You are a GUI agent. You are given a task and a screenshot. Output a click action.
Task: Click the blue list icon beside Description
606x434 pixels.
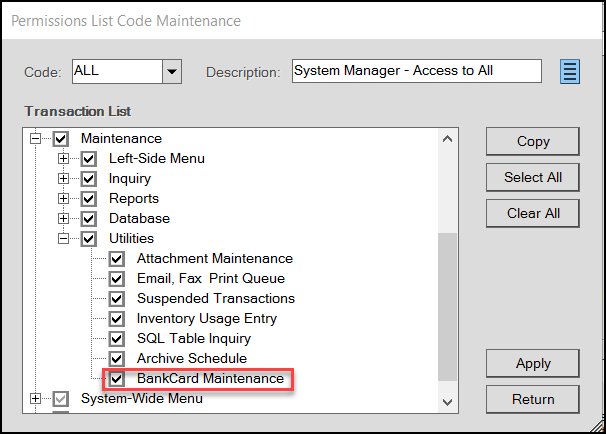tap(570, 71)
